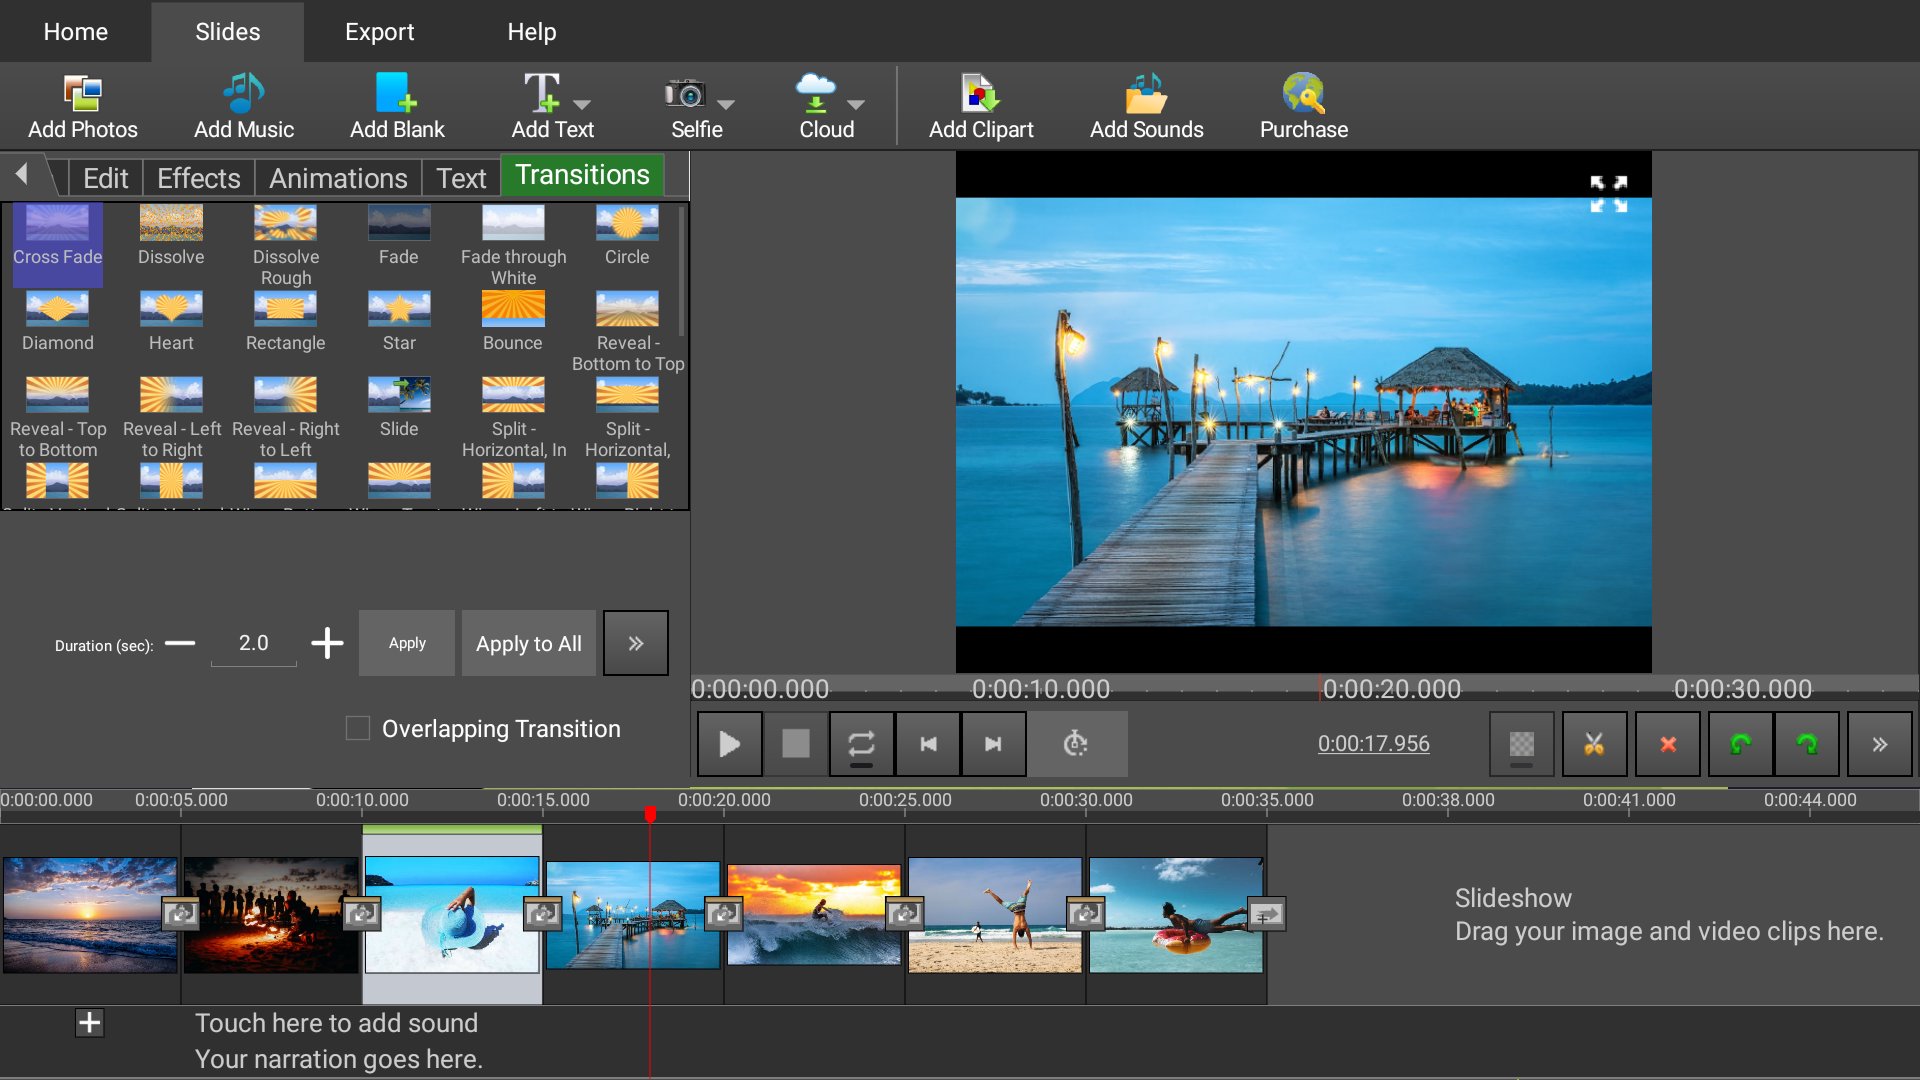Click the Apply to All button
This screenshot has height=1080, width=1920.
tap(528, 644)
